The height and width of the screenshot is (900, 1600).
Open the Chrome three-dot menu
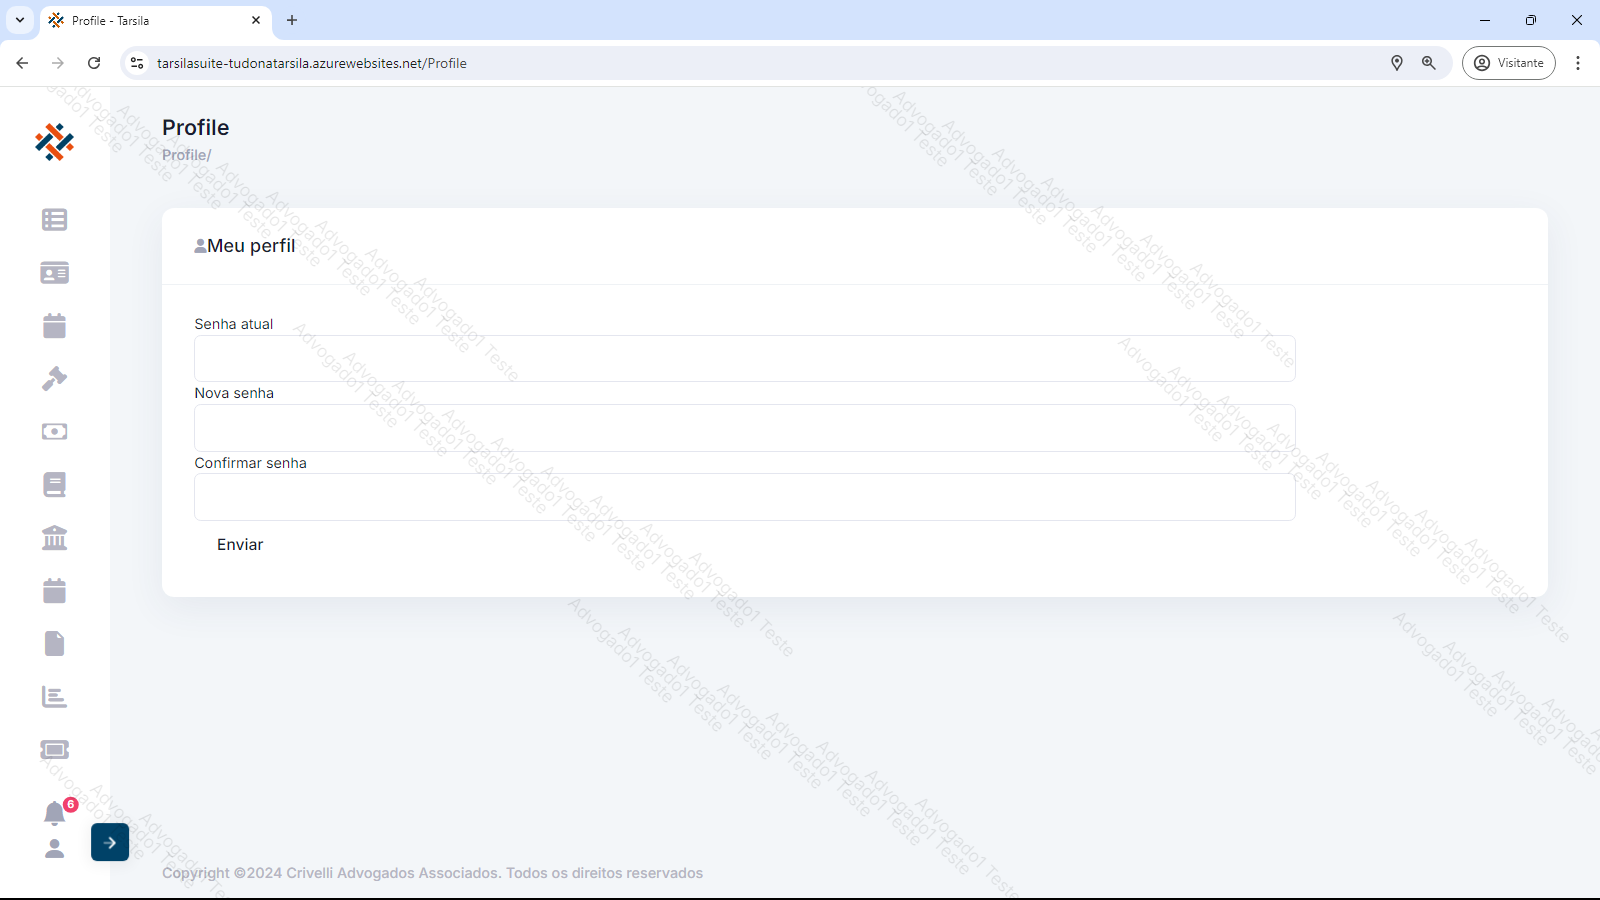tap(1578, 63)
